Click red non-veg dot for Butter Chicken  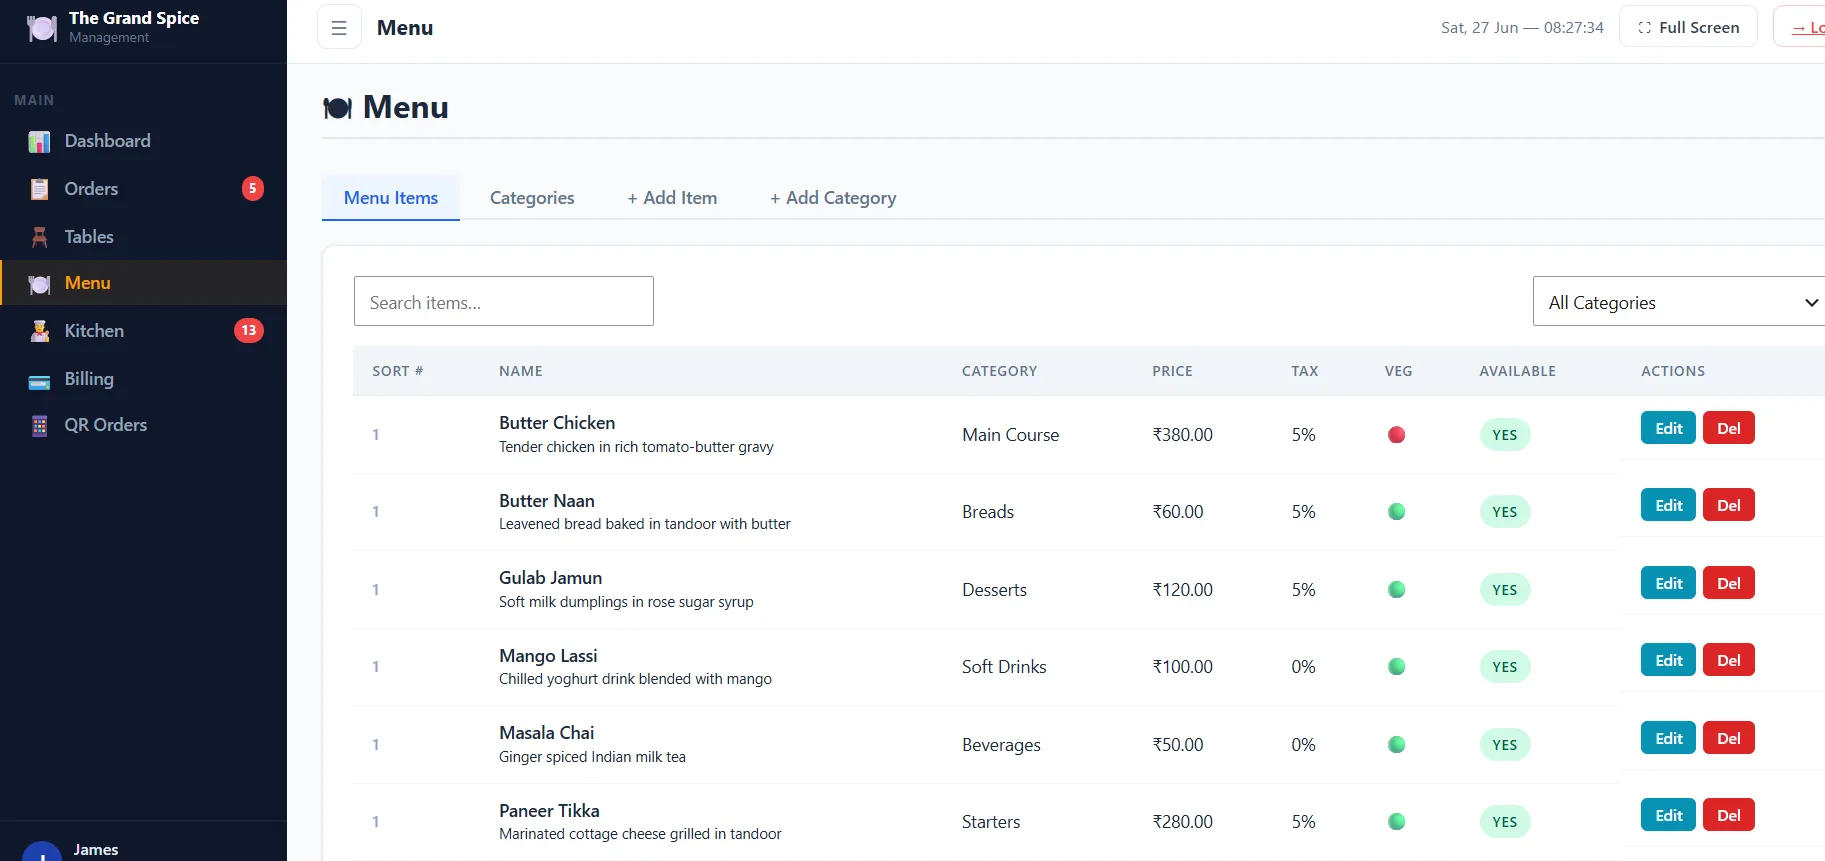click(x=1397, y=434)
